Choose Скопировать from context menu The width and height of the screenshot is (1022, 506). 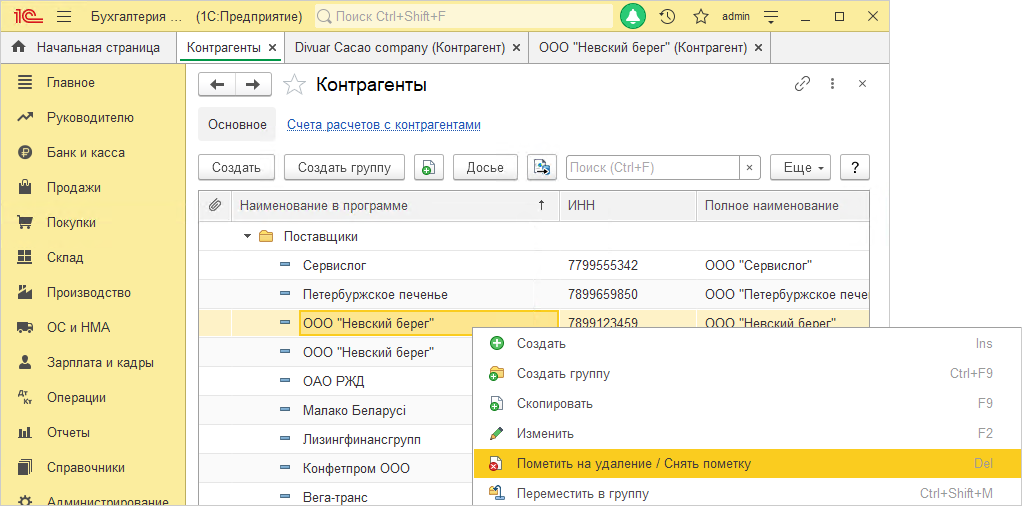(554, 404)
